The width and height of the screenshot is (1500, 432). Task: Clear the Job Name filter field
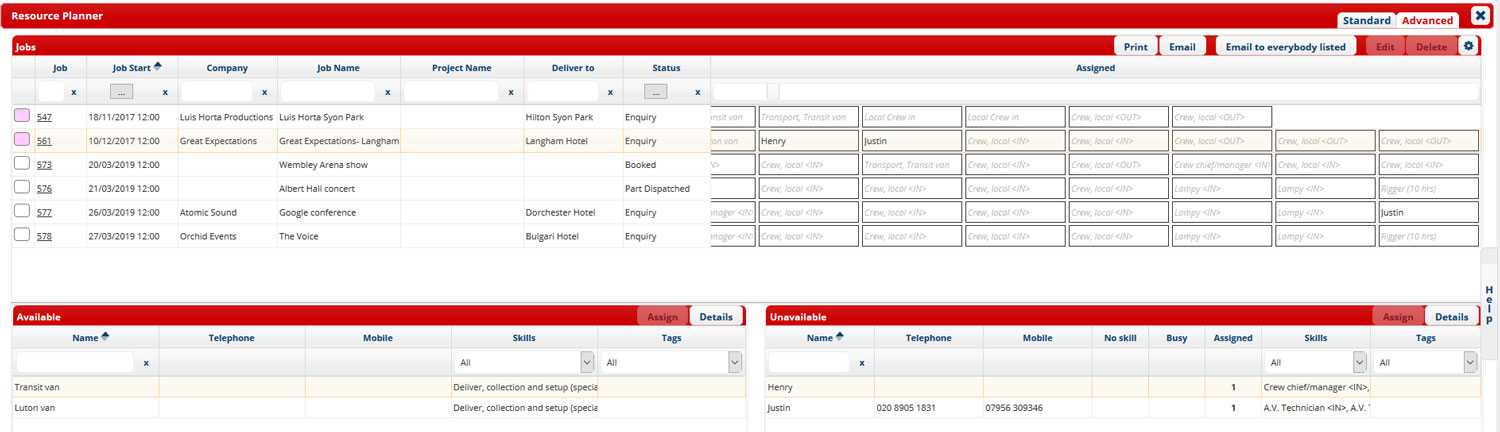tap(387, 92)
